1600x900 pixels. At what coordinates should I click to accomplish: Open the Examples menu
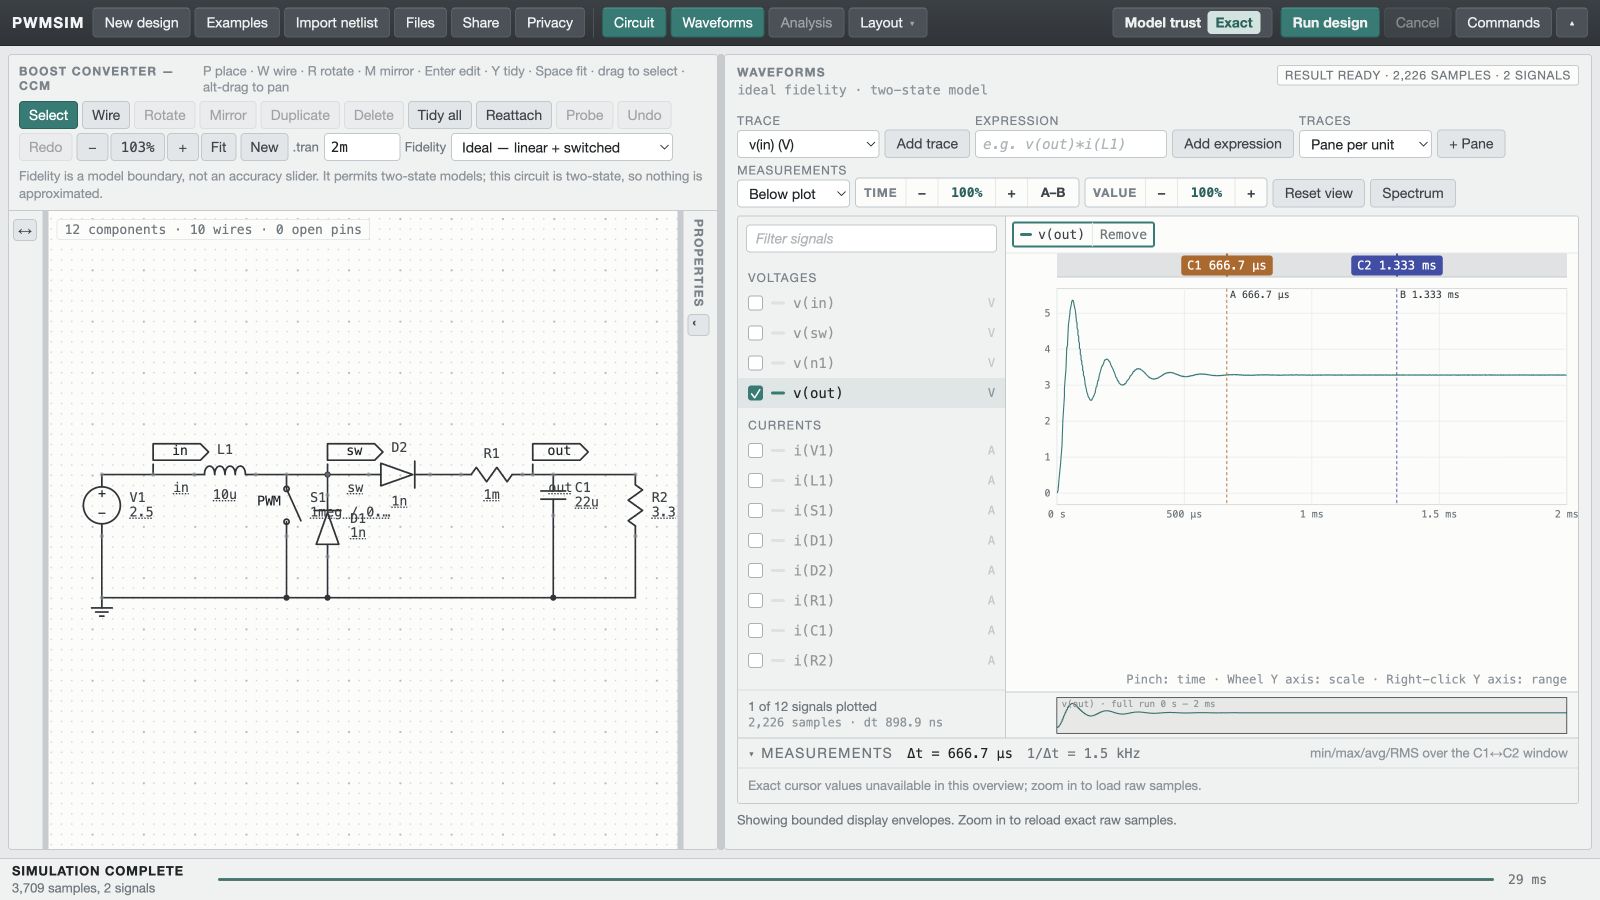click(x=237, y=23)
